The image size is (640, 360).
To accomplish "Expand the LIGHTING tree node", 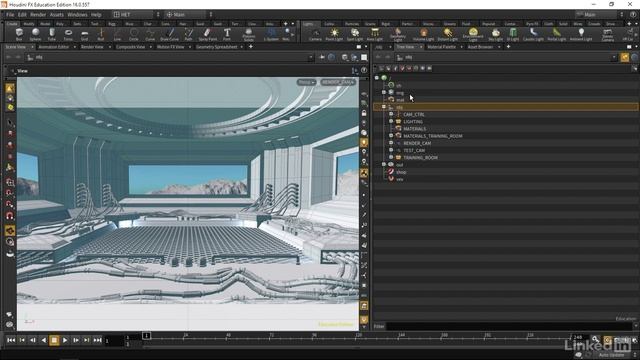I will pos(391,121).
